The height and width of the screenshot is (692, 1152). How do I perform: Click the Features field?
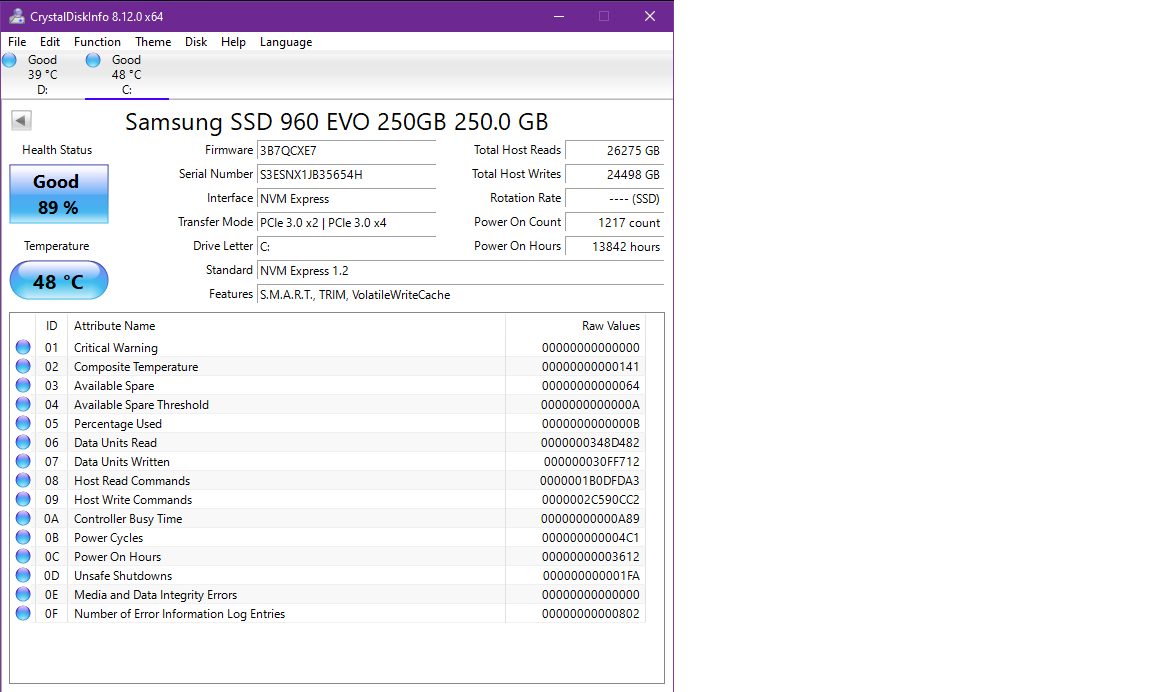[x=460, y=295]
